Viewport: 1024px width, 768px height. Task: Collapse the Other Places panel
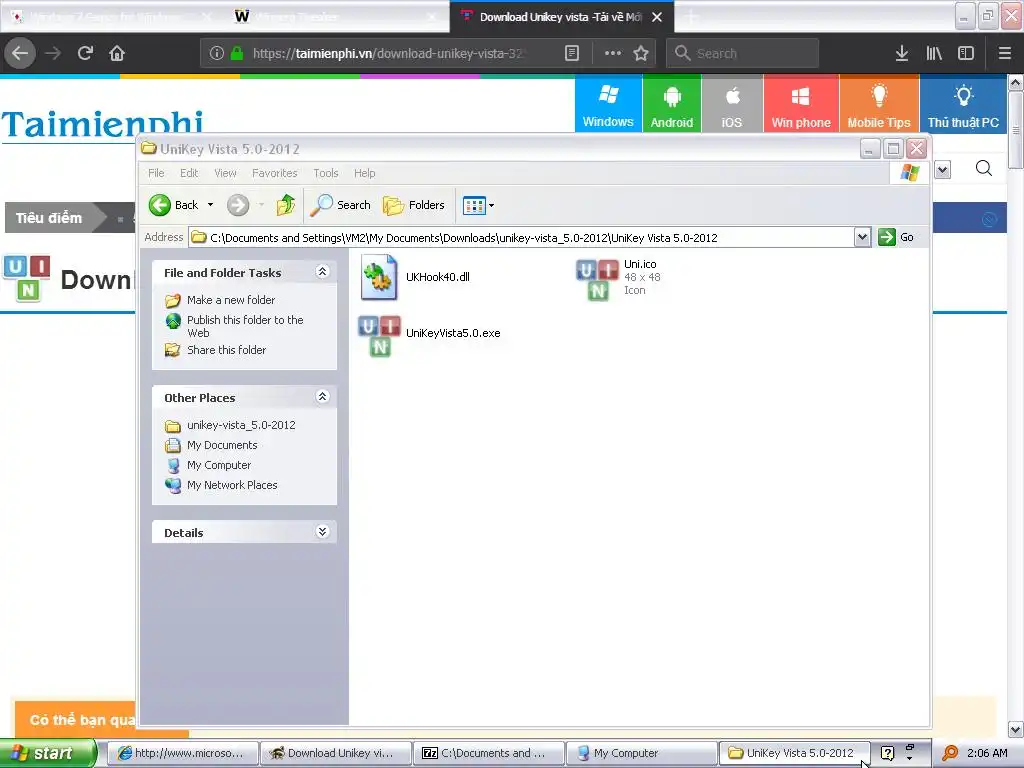tap(322, 396)
